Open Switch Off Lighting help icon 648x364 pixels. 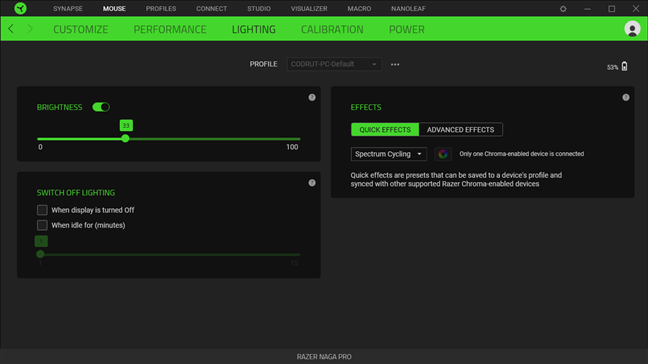[x=312, y=183]
